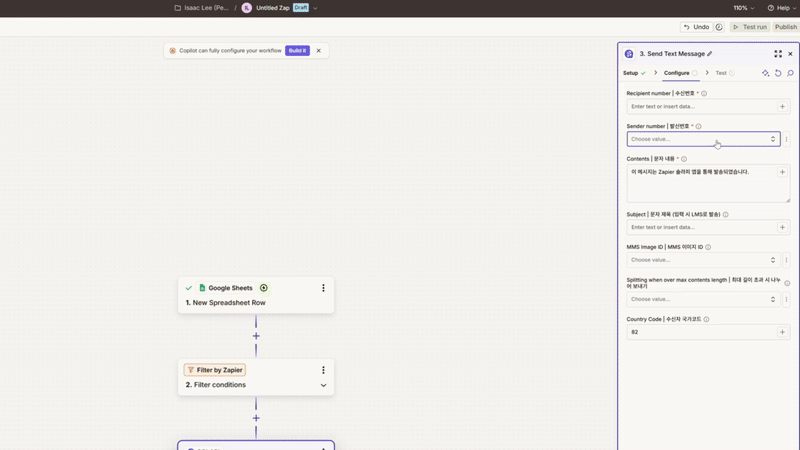Open the Google Sheets step three-dot menu
Viewport: 800px width, 450px height.
pos(323,288)
